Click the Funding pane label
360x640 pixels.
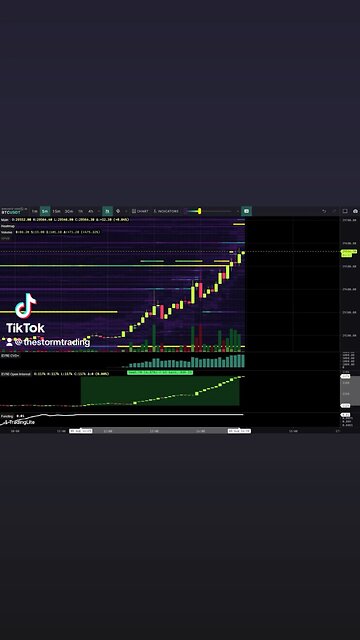point(7,416)
